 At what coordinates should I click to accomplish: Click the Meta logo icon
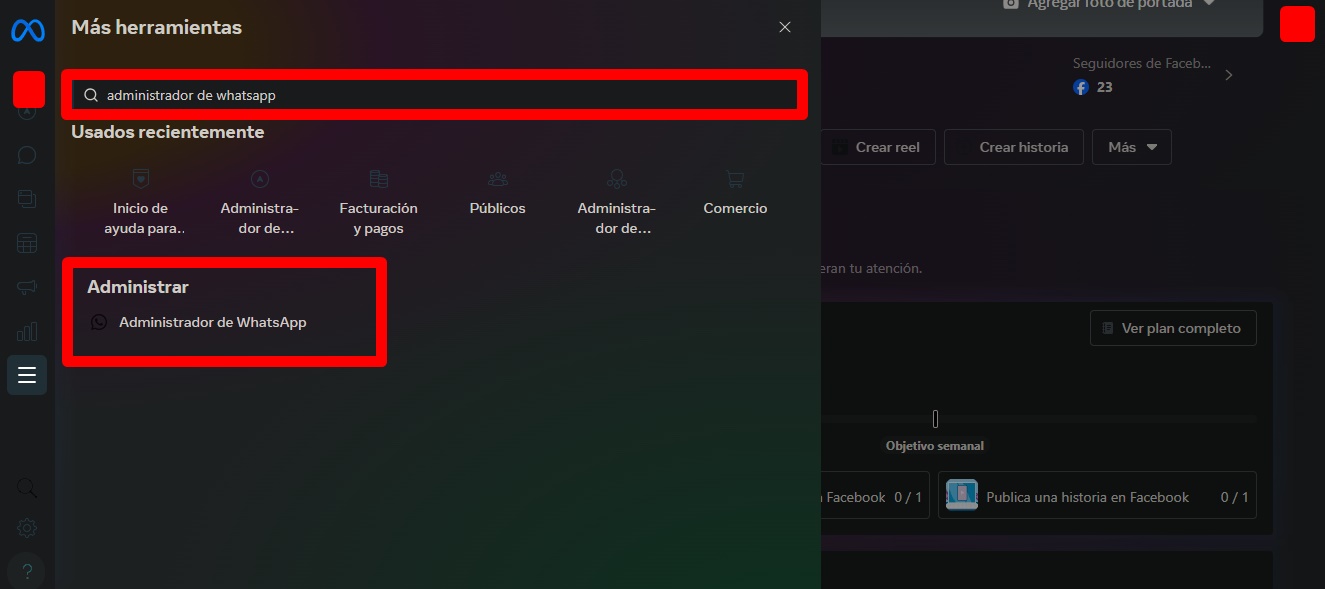(27, 31)
